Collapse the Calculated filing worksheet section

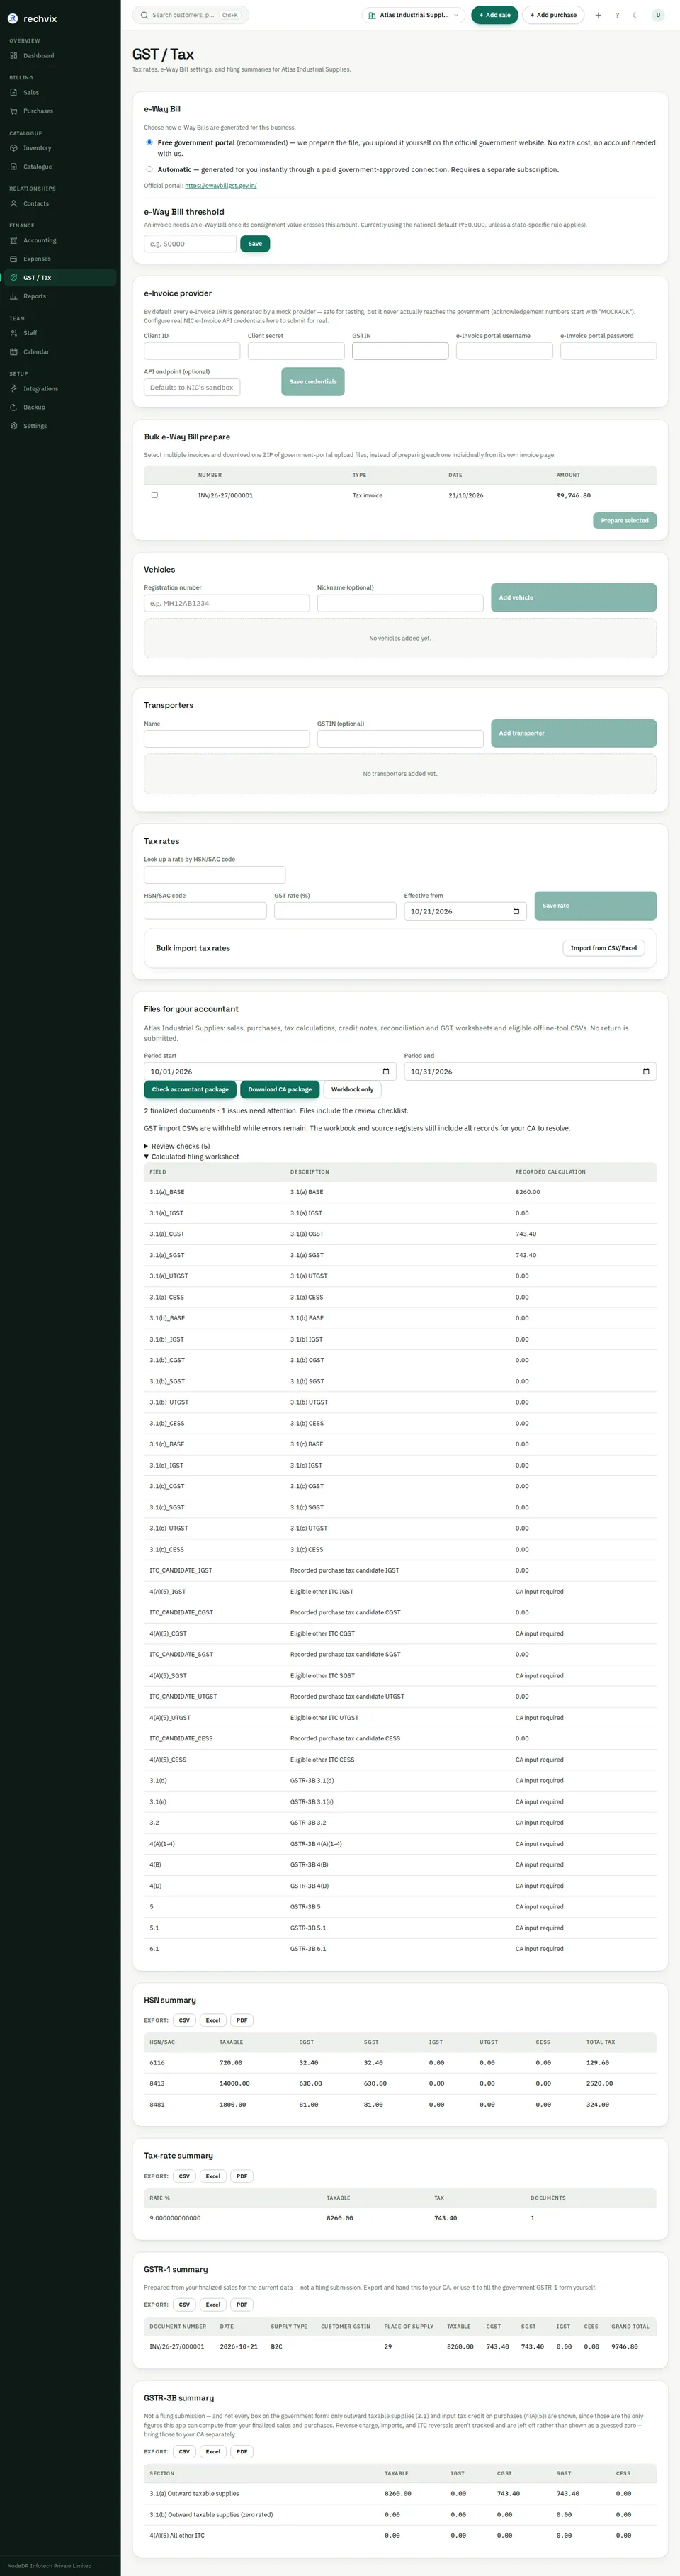191,1157
